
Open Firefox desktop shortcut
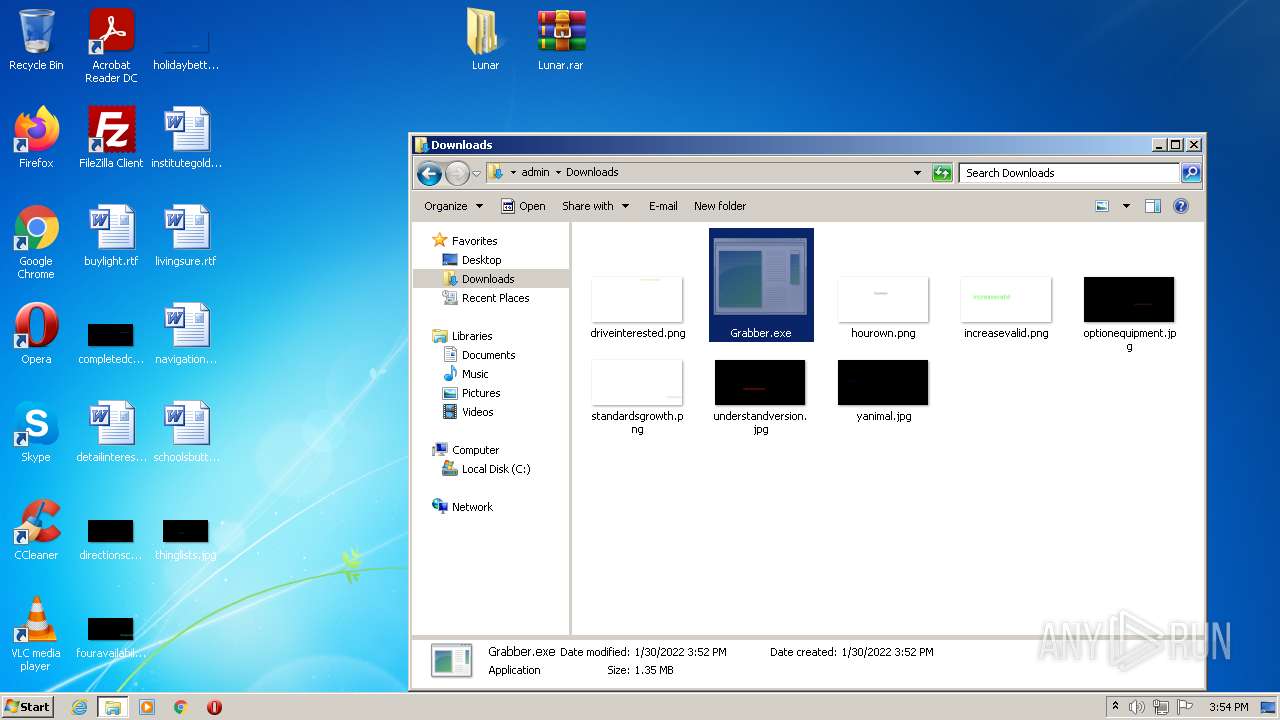tap(36, 137)
